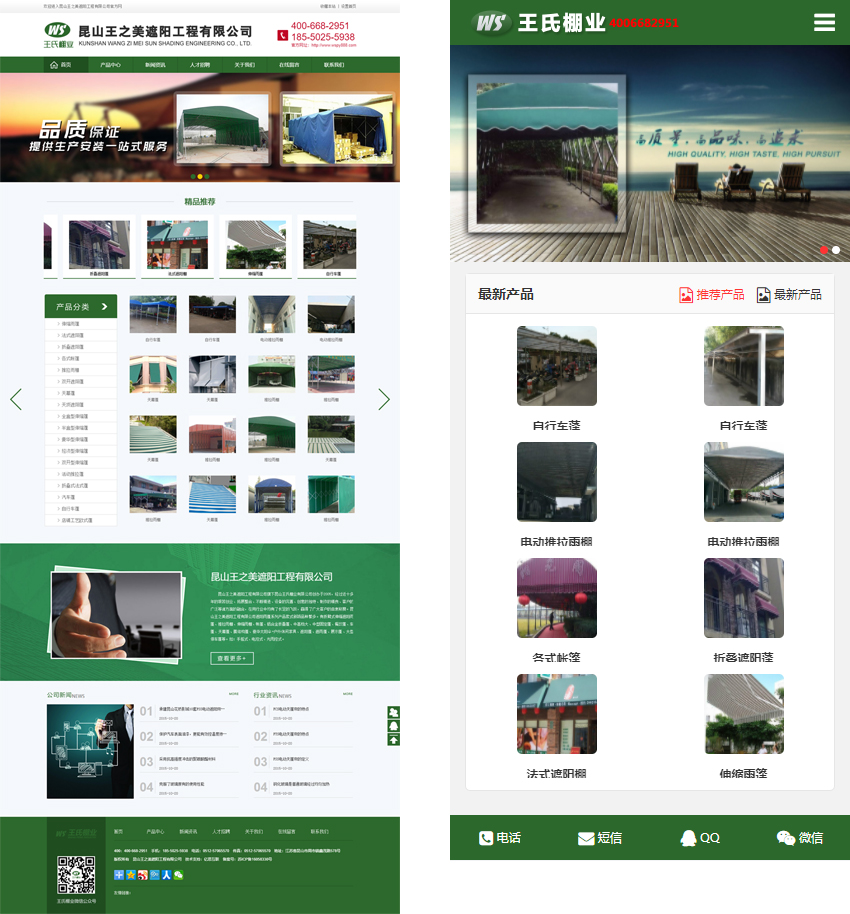The image size is (850, 914).
Task: Open the 伸缩雨篷 product thumbnail in mobile list
Action: 743,714
